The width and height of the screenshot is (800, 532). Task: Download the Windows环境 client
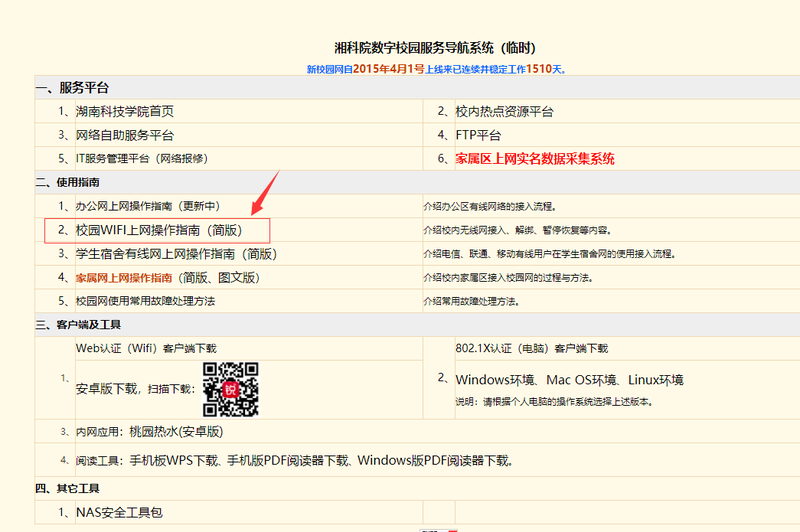click(x=496, y=380)
